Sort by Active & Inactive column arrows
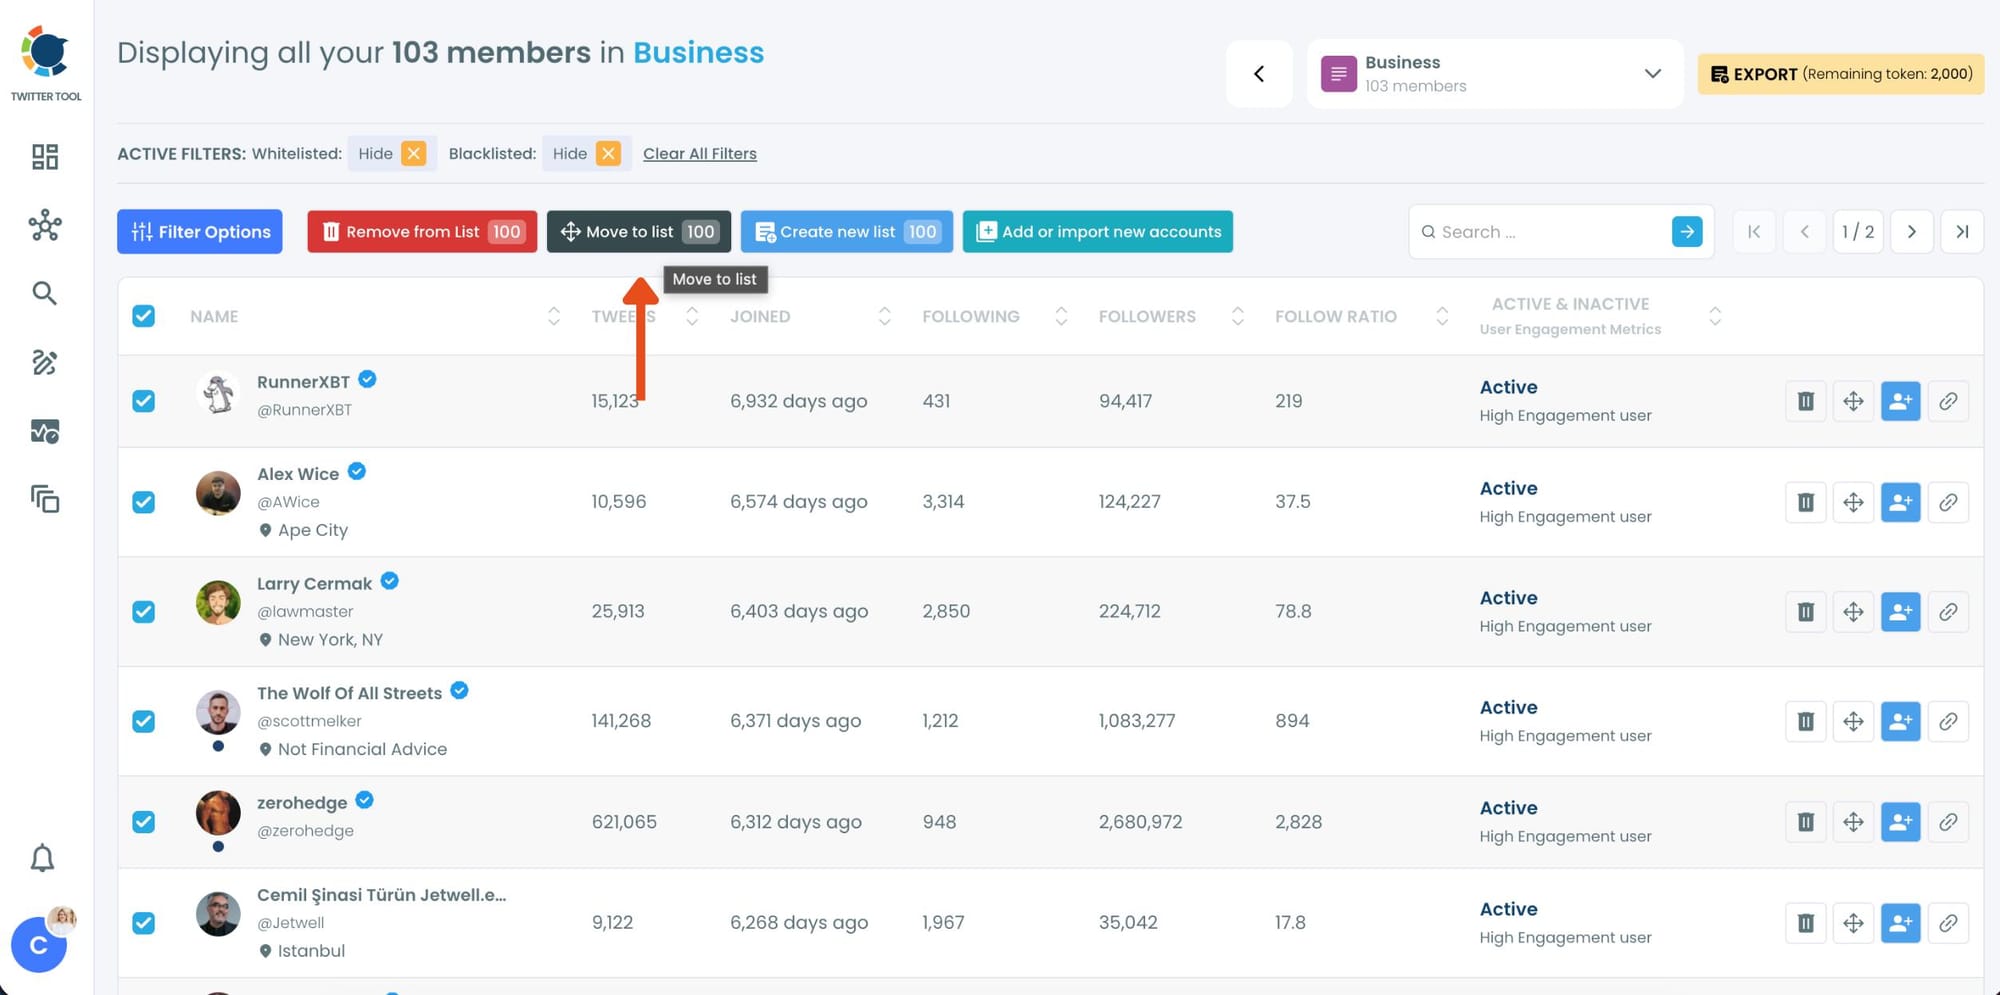This screenshot has height=995, width=2000. [x=1715, y=316]
